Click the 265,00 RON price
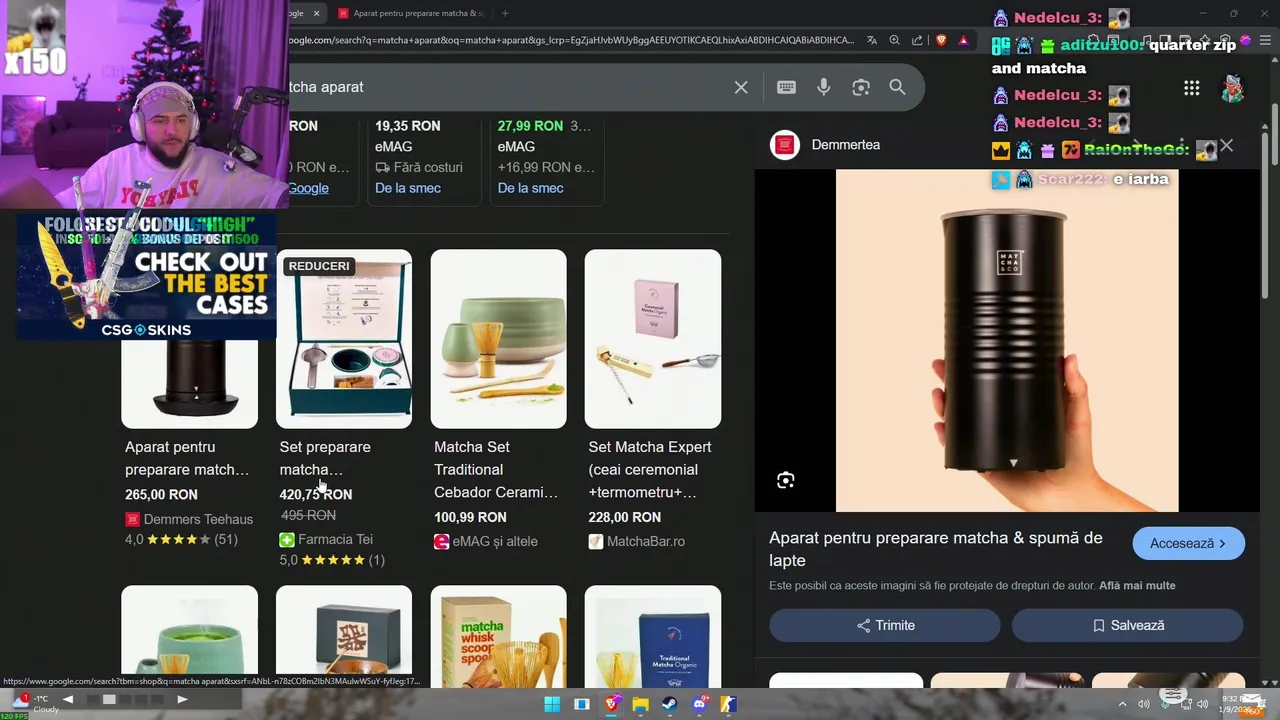 pyautogui.click(x=161, y=494)
